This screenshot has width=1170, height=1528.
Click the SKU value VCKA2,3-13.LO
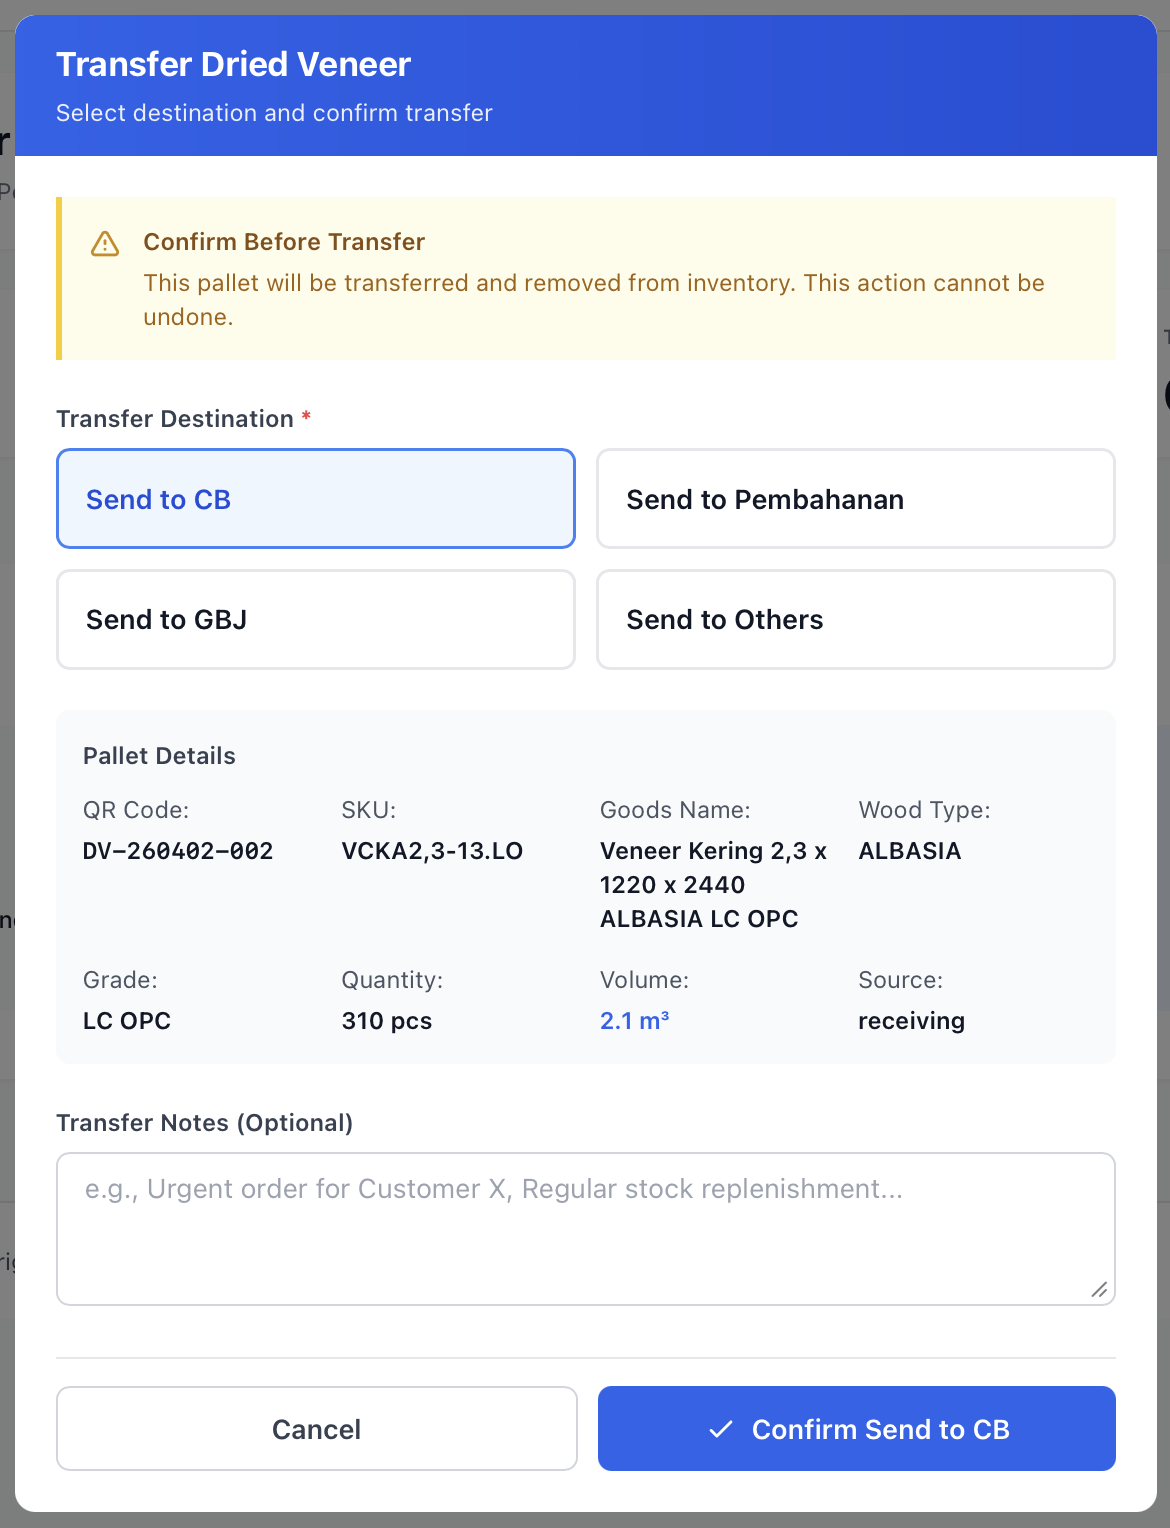pyautogui.click(x=432, y=851)
